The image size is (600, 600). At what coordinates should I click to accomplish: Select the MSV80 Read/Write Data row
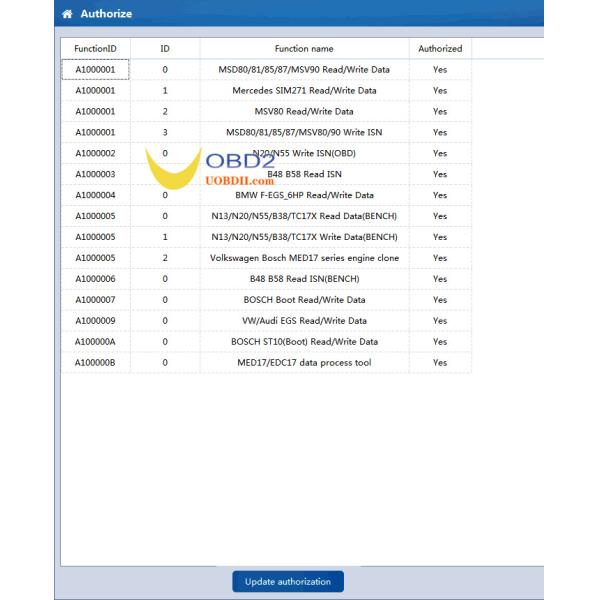(x=304, y=111)
